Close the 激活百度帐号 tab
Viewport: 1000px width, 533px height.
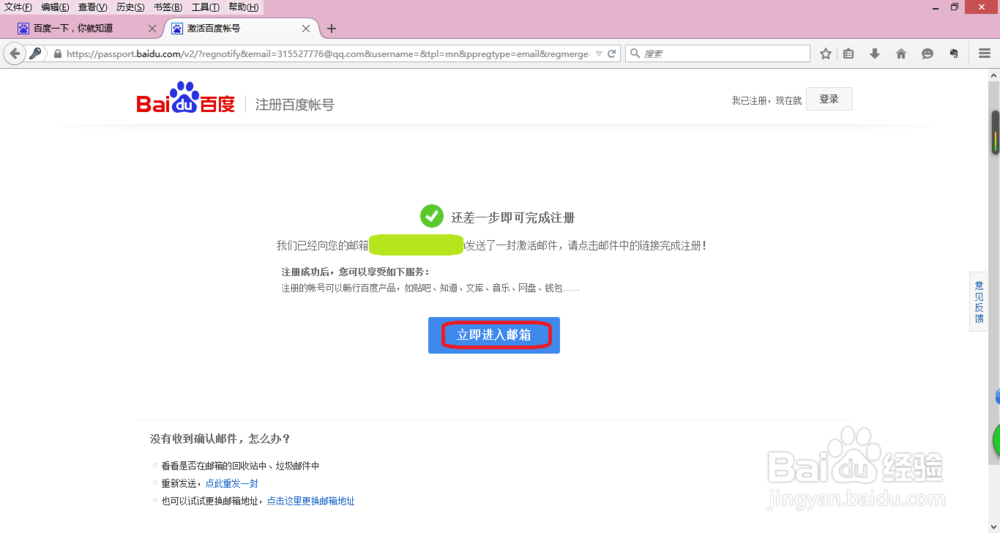(306, 29)
